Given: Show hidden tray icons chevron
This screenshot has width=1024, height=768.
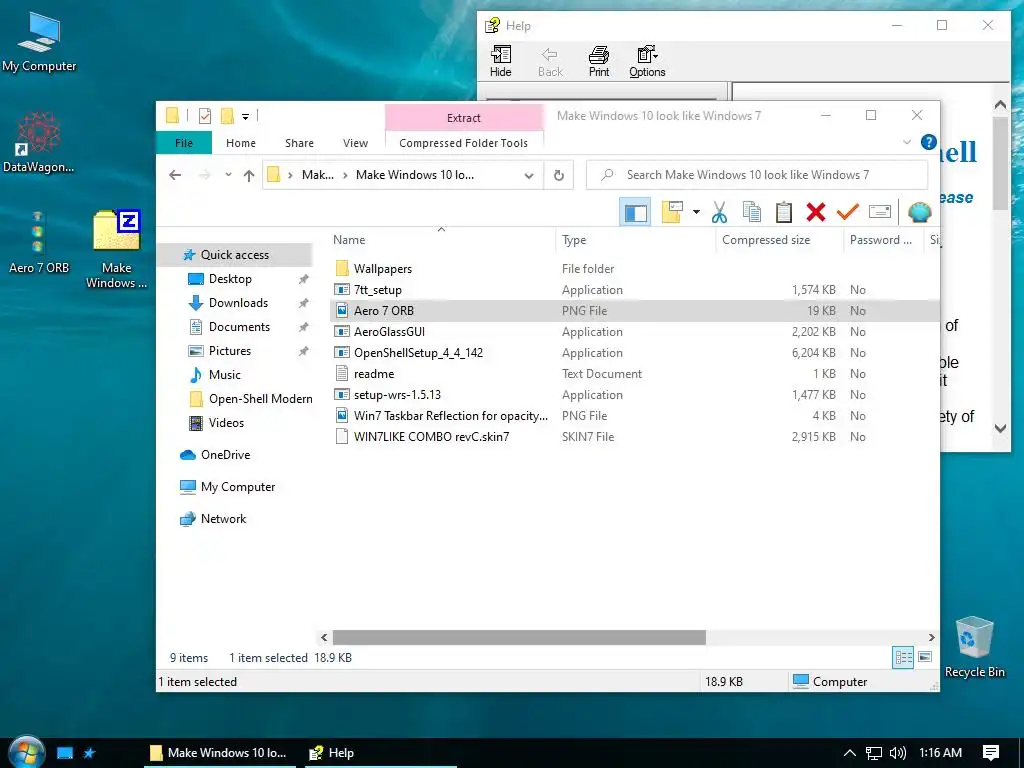Looking at the screenshot, I should point(850,752).
